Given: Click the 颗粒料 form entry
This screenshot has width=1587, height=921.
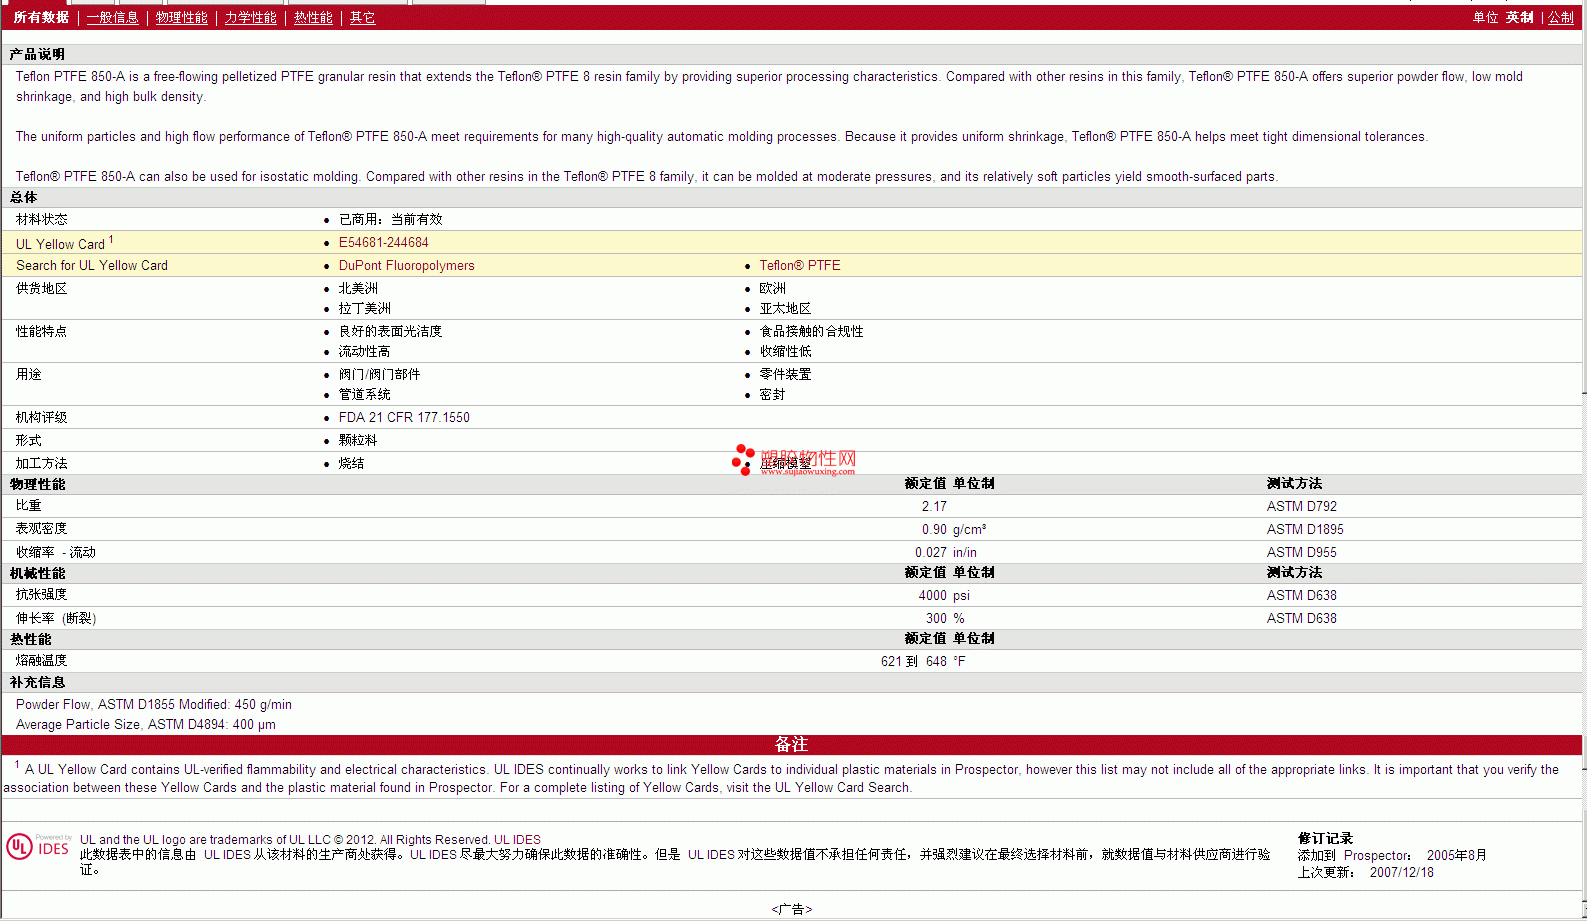Looking at the screenshot, I should [x=358, y=440].
